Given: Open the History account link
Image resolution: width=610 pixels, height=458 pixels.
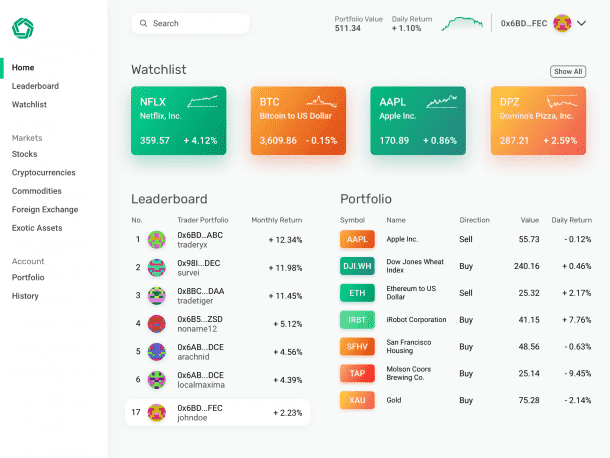Looking at the screenshot, I should (x=25, y=296).
